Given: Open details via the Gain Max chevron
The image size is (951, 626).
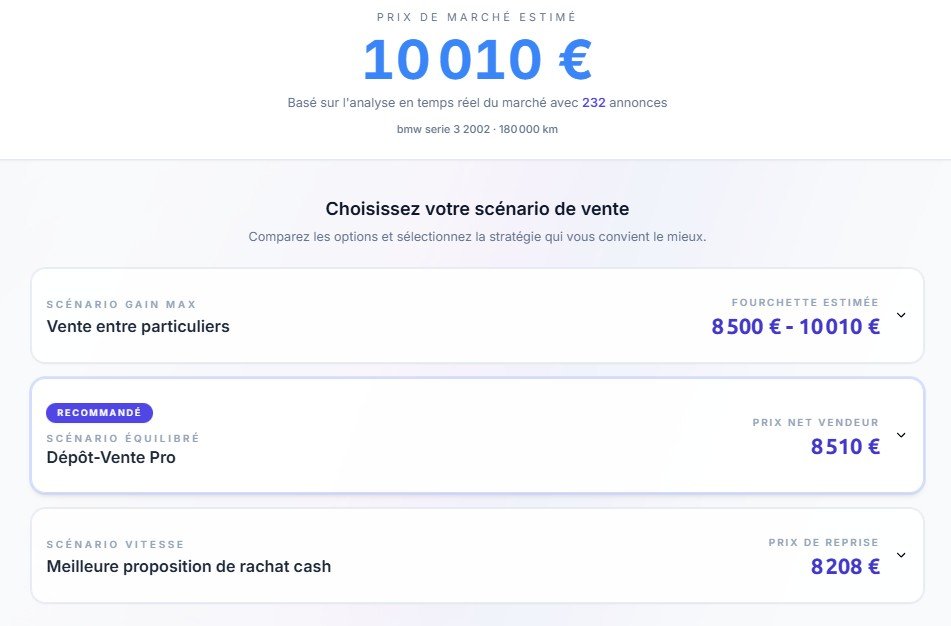Looking at the screenshot, I should click(902, 315).
